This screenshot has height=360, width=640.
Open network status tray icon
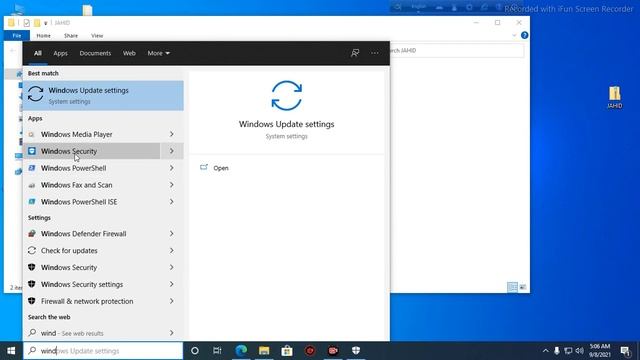(568, 351)
